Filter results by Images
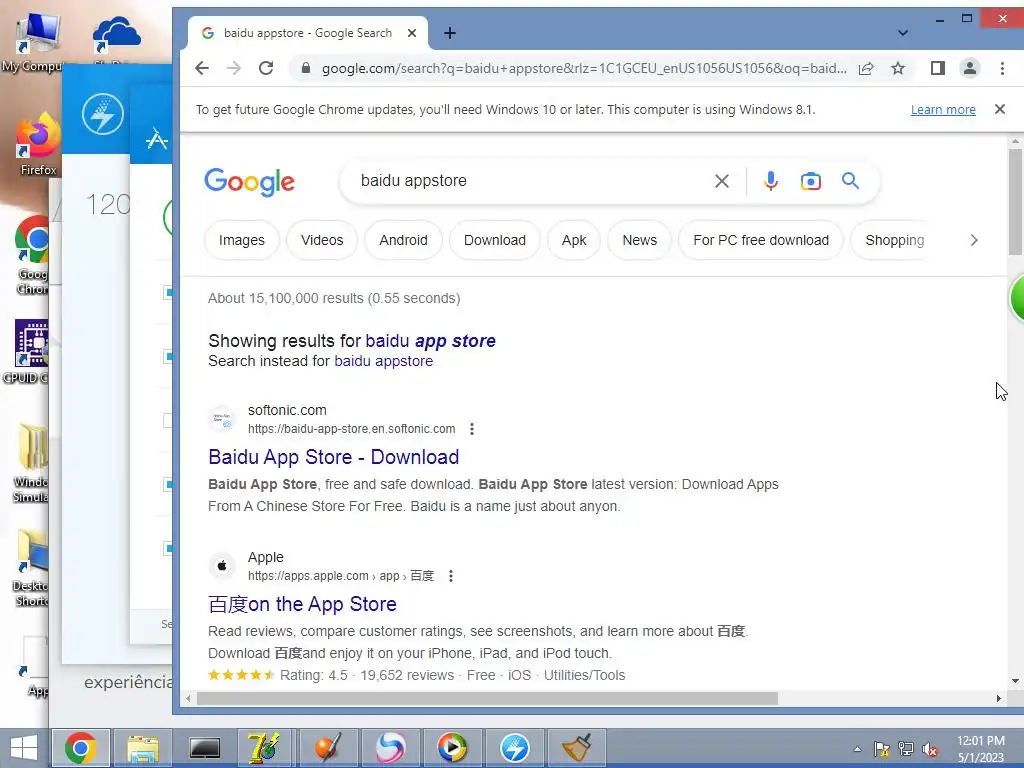 [242, 240]
